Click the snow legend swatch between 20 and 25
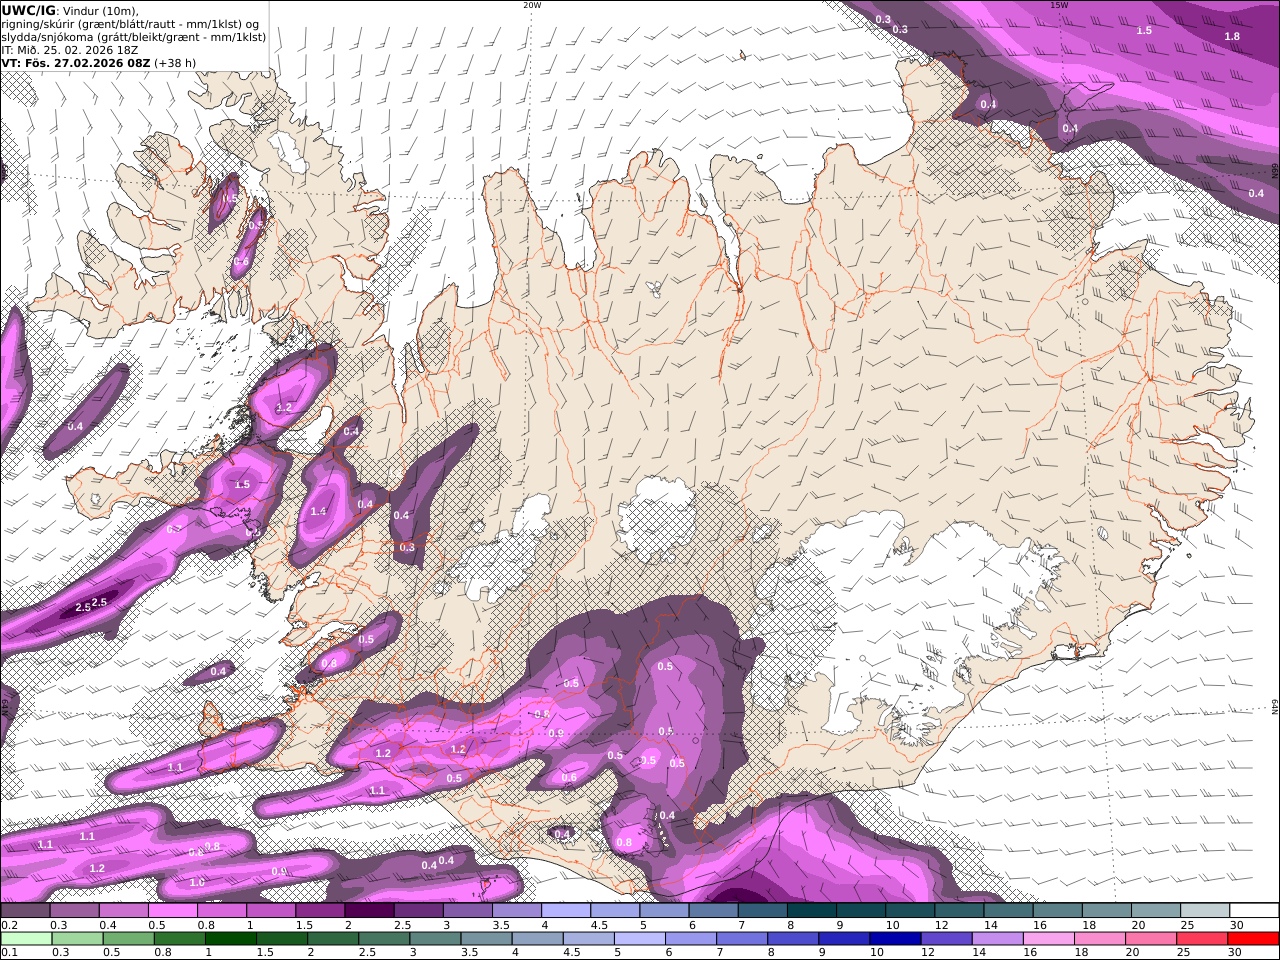Viewport: 1280px width, 960px height. coord(1154,911)
